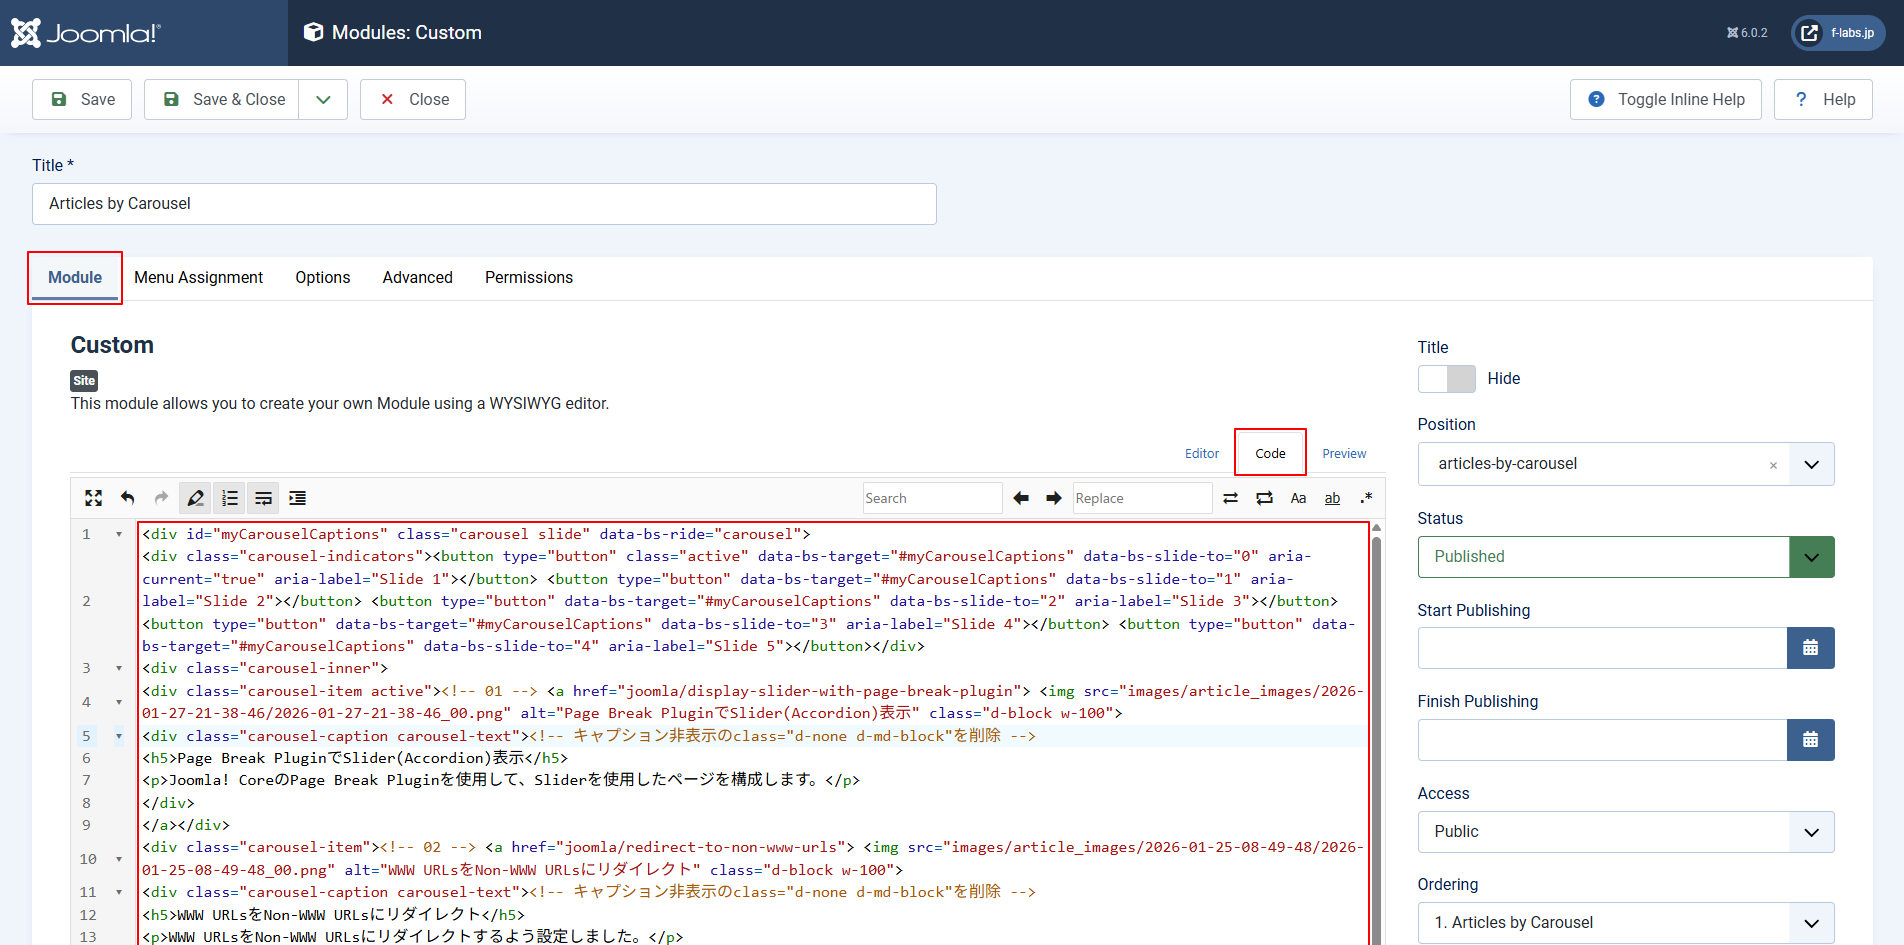Open the Status Published dropdown

click(x=1625, y=557)
